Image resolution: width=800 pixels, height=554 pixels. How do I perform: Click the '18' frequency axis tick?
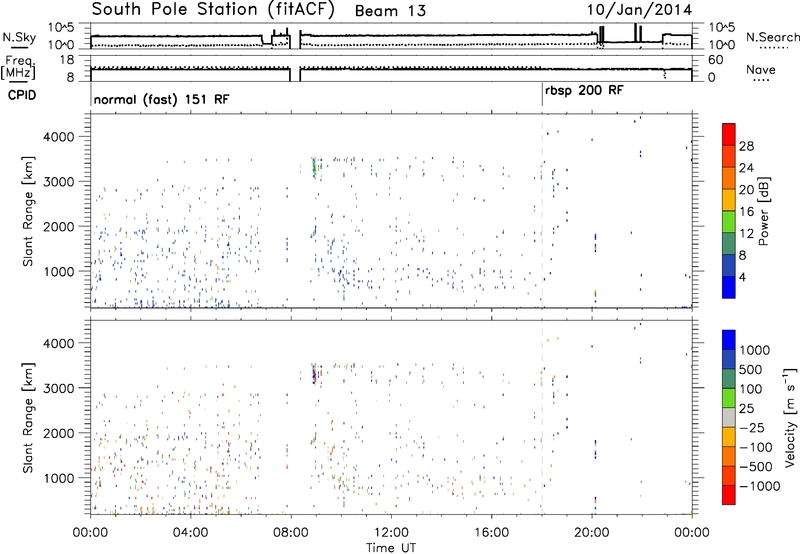point(67,60)
